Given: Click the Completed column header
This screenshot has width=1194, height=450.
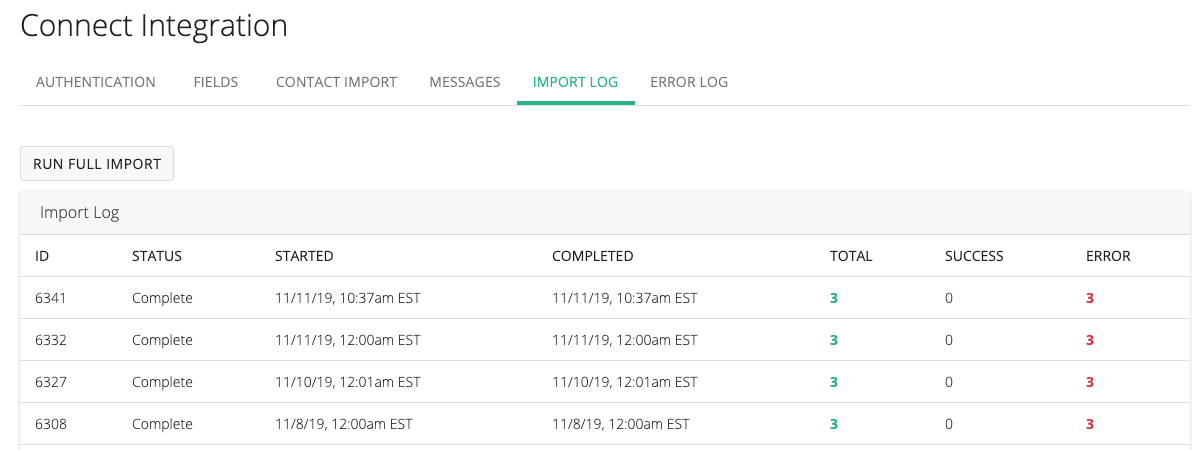Looking at the screenshot, I should [x=592, y=256].
